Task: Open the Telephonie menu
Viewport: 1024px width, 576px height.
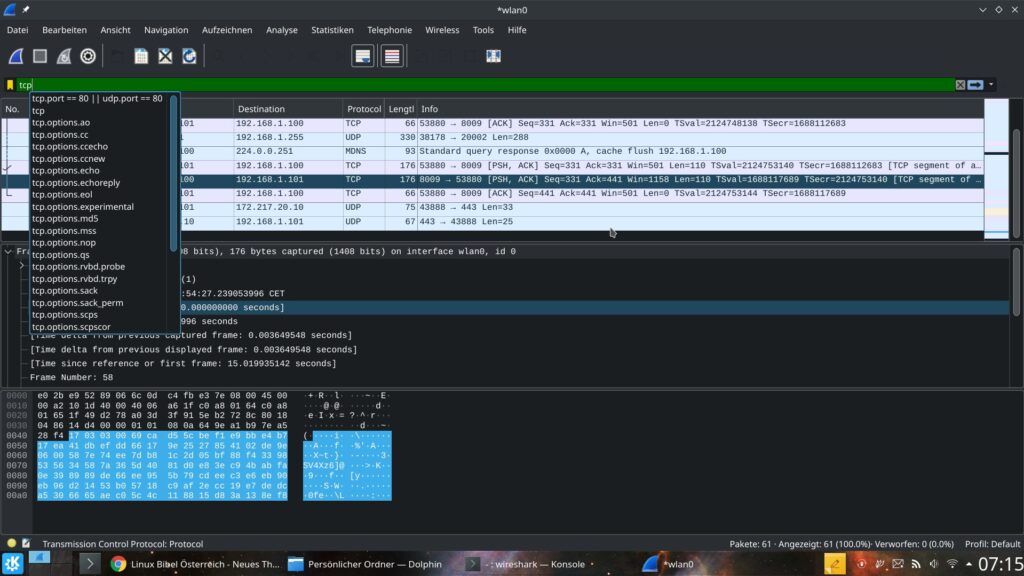Action: click(389, 30)
